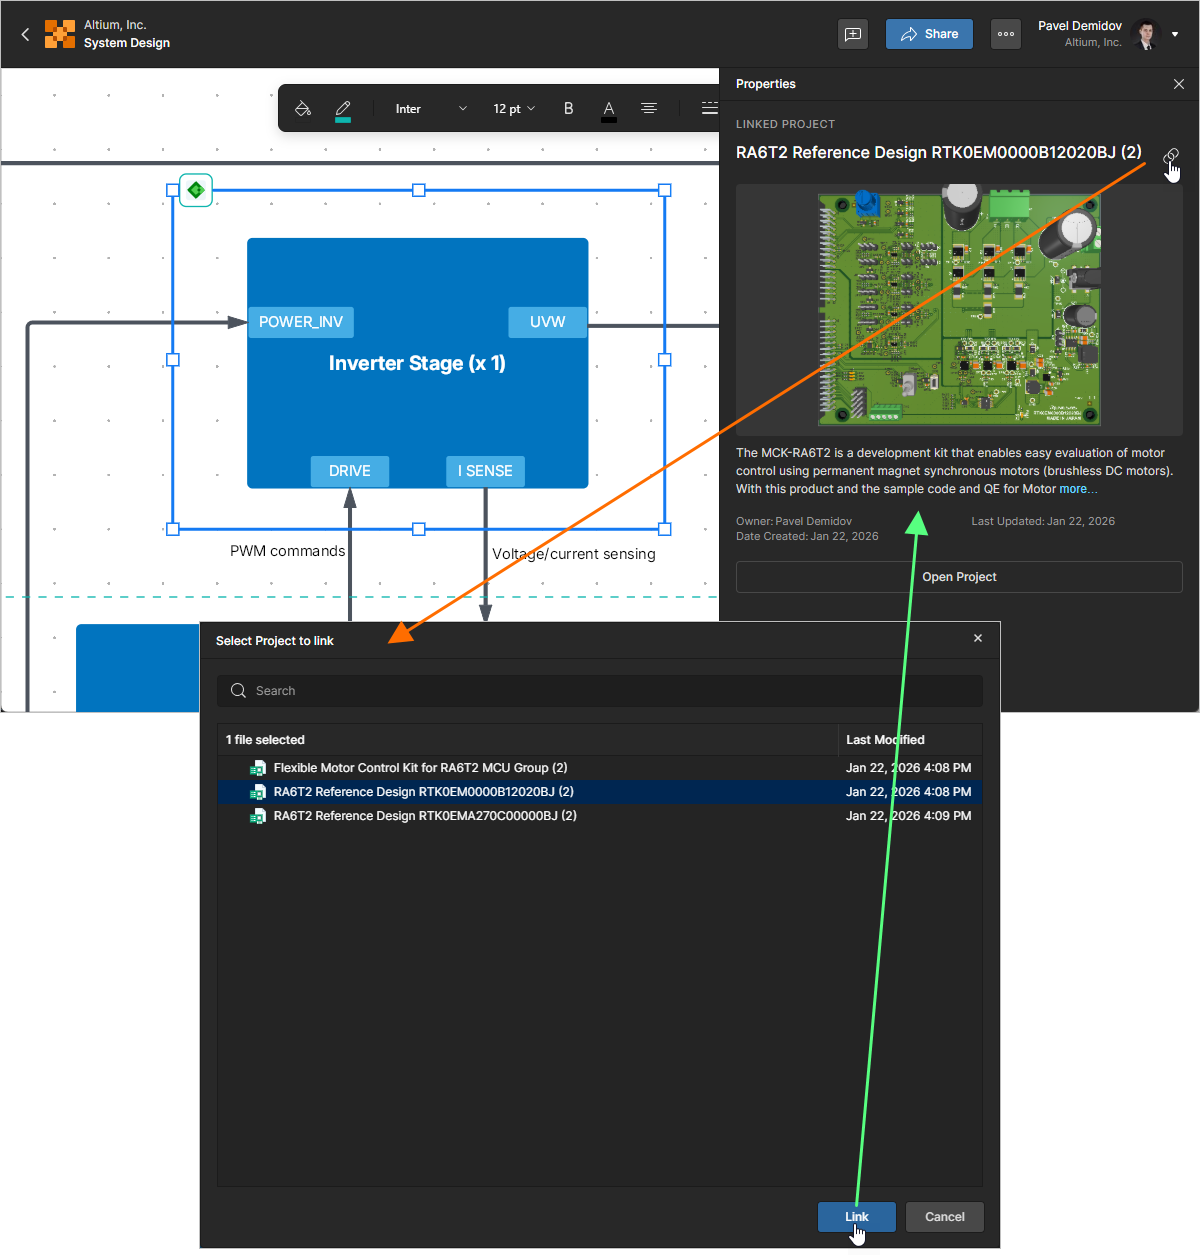Close the Select Project to link dialog
The height and width of the screenshot is (1255, 1200).
tap(978, 638)
